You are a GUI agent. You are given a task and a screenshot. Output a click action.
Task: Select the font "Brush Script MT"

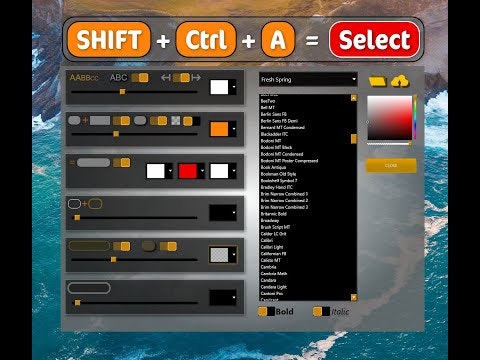coord(275,227)
